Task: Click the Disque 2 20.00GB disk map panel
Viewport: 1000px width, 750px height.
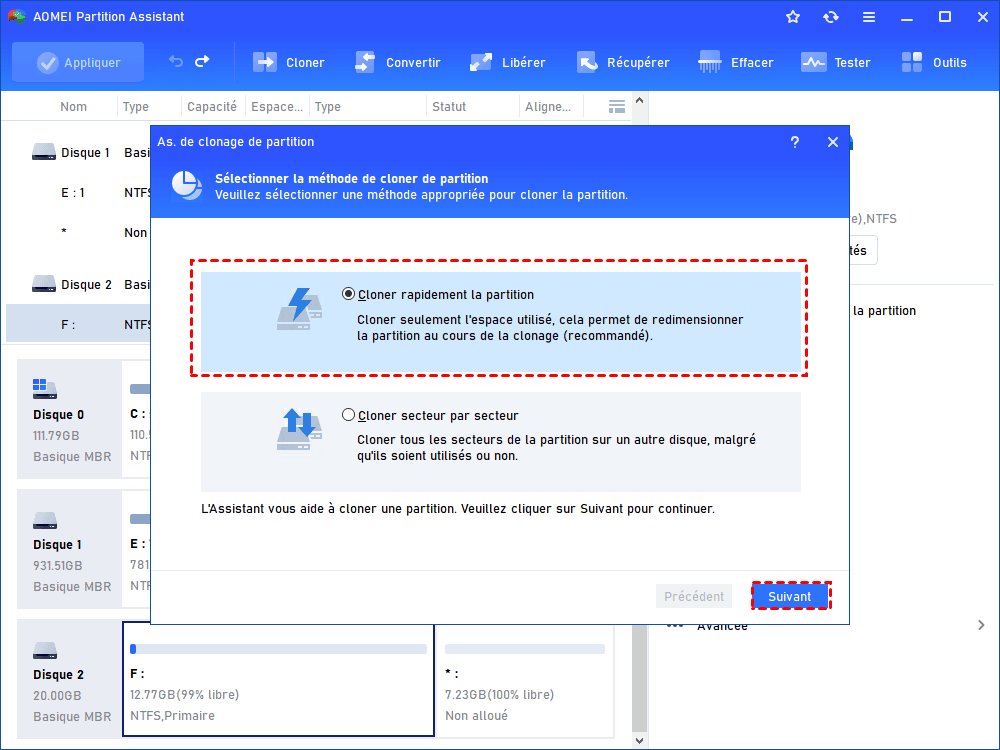Action: (x=70, y=679)
